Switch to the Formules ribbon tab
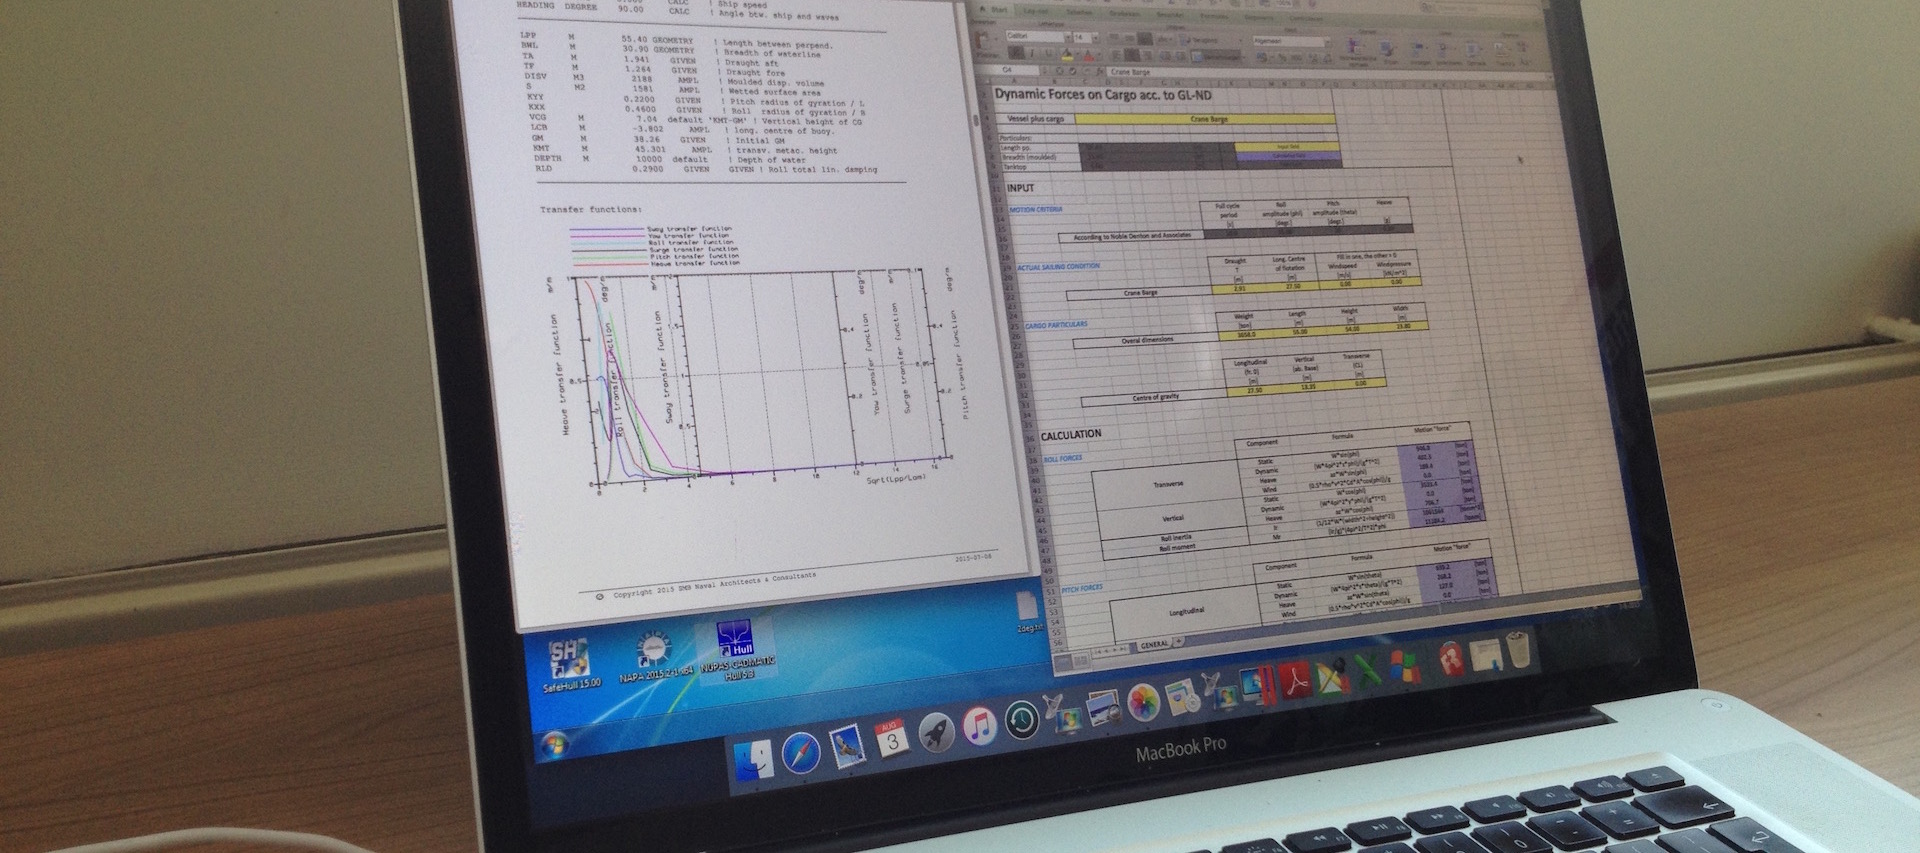The width and height of the screenshot is (1920, 853). 1214,15
